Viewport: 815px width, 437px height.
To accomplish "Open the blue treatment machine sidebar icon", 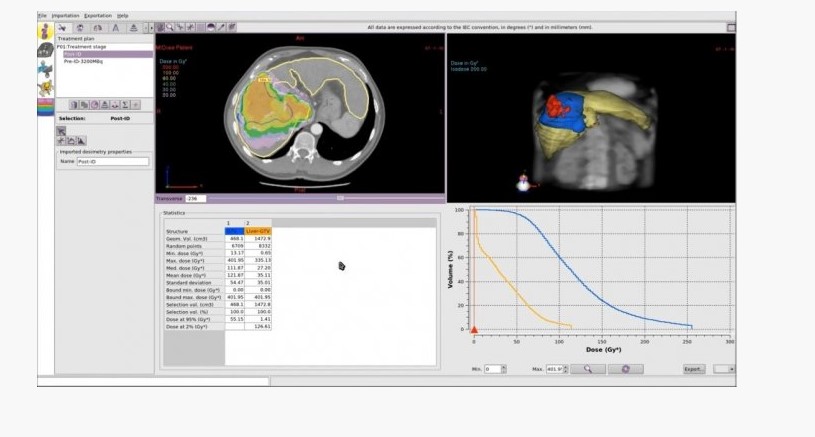I will tap(45, 69).
